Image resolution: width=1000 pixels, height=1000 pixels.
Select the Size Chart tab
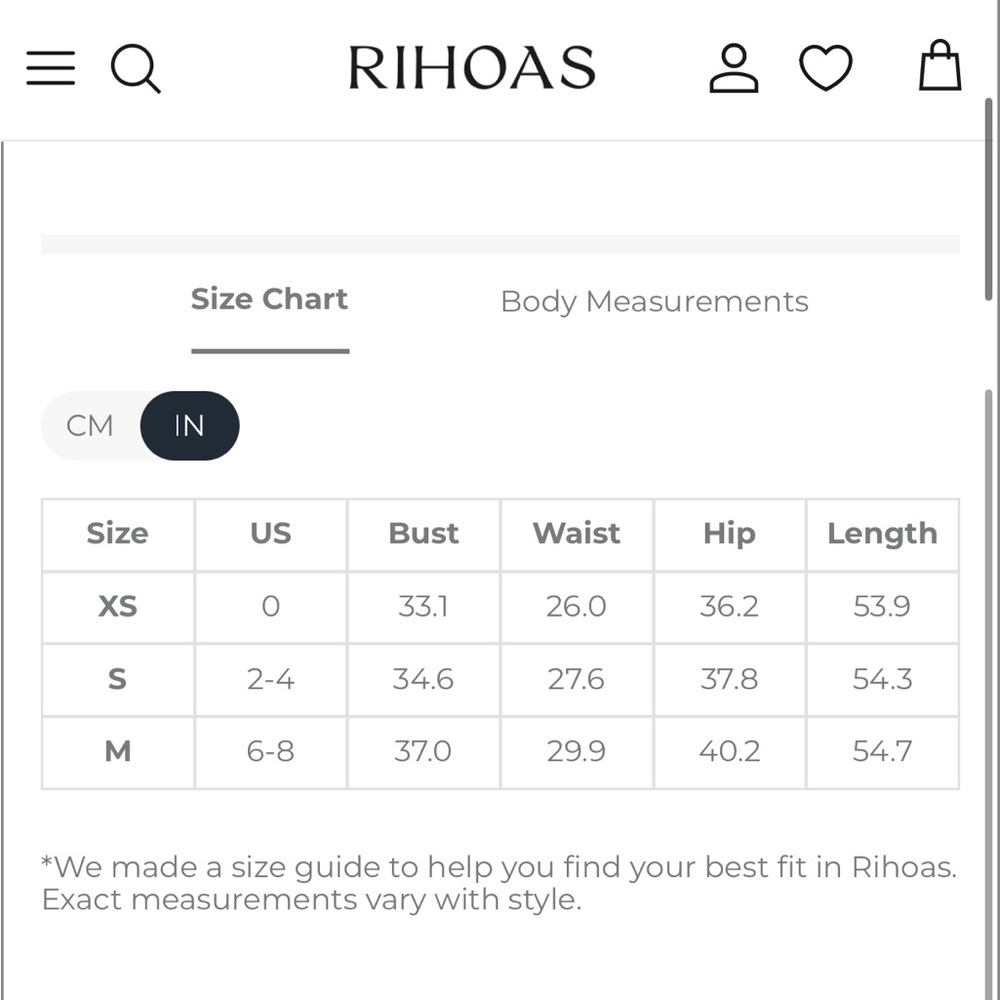click(x=269, y=299)
